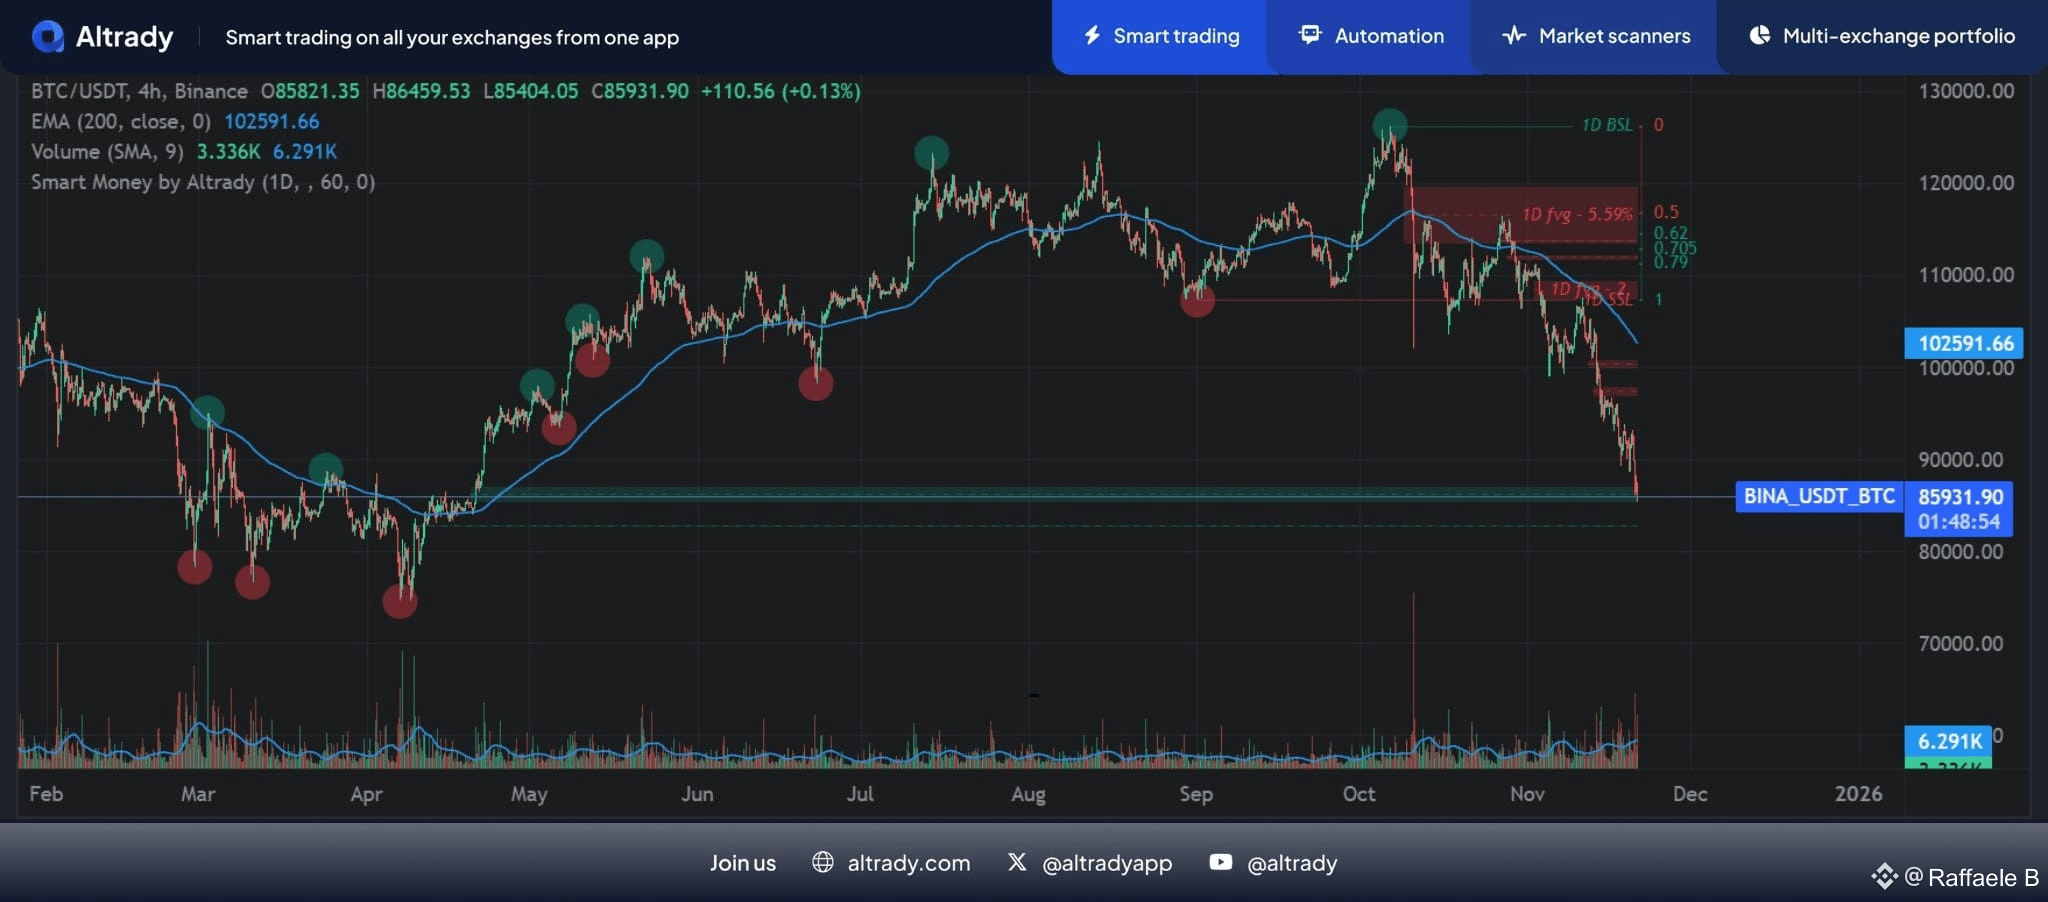Open the Multi-exchange portfolio tab
Screen dimensions: 2048x902
[x=1882, y=37]
